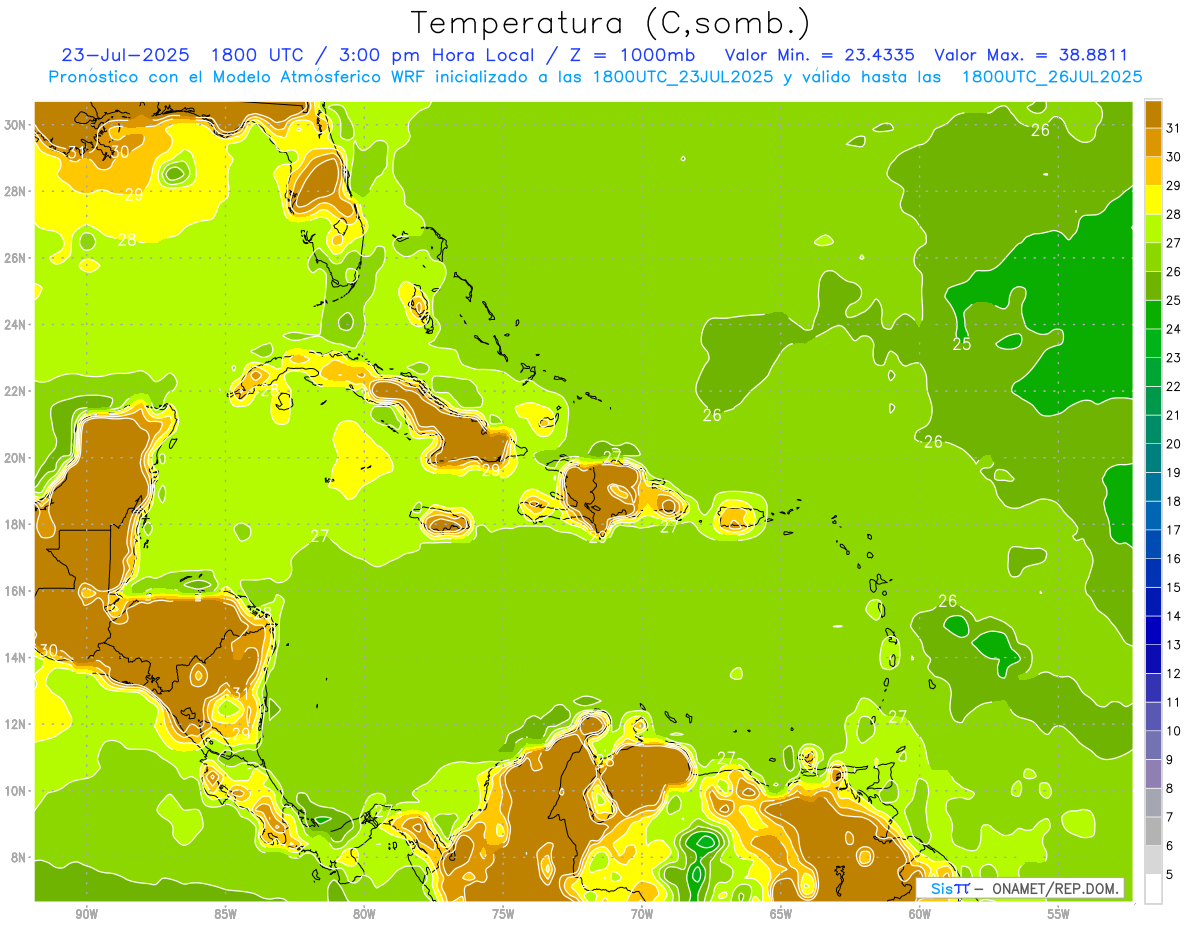Click the 80W longitude axis label
The width and height of the screenshot is (1200, 927).
click(x=364, y=913)
